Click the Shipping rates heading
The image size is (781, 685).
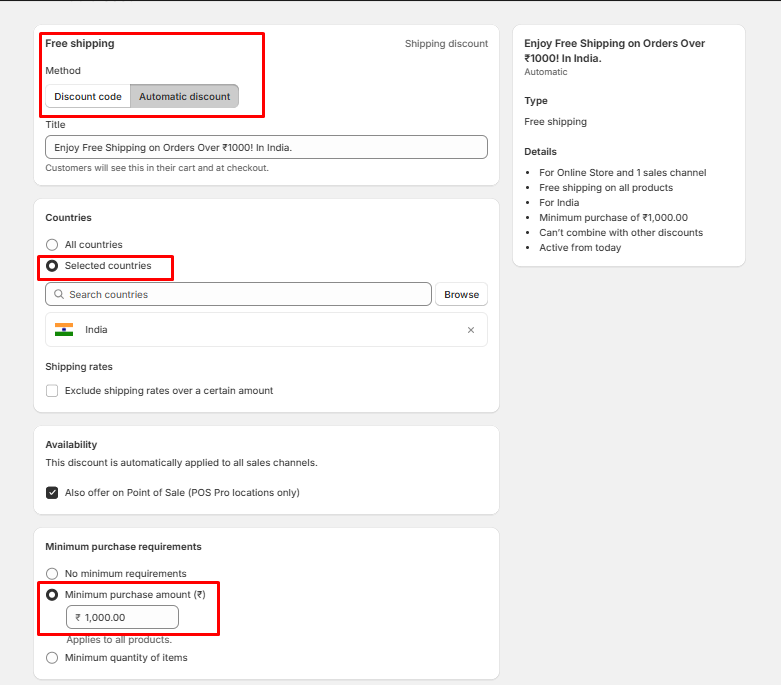tap(79, 367)
